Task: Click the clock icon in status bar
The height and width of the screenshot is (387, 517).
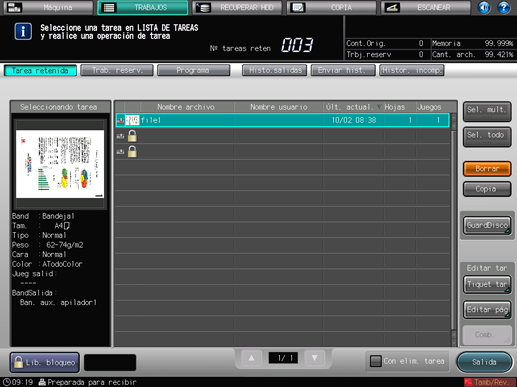Action: [x=6, y=382]
